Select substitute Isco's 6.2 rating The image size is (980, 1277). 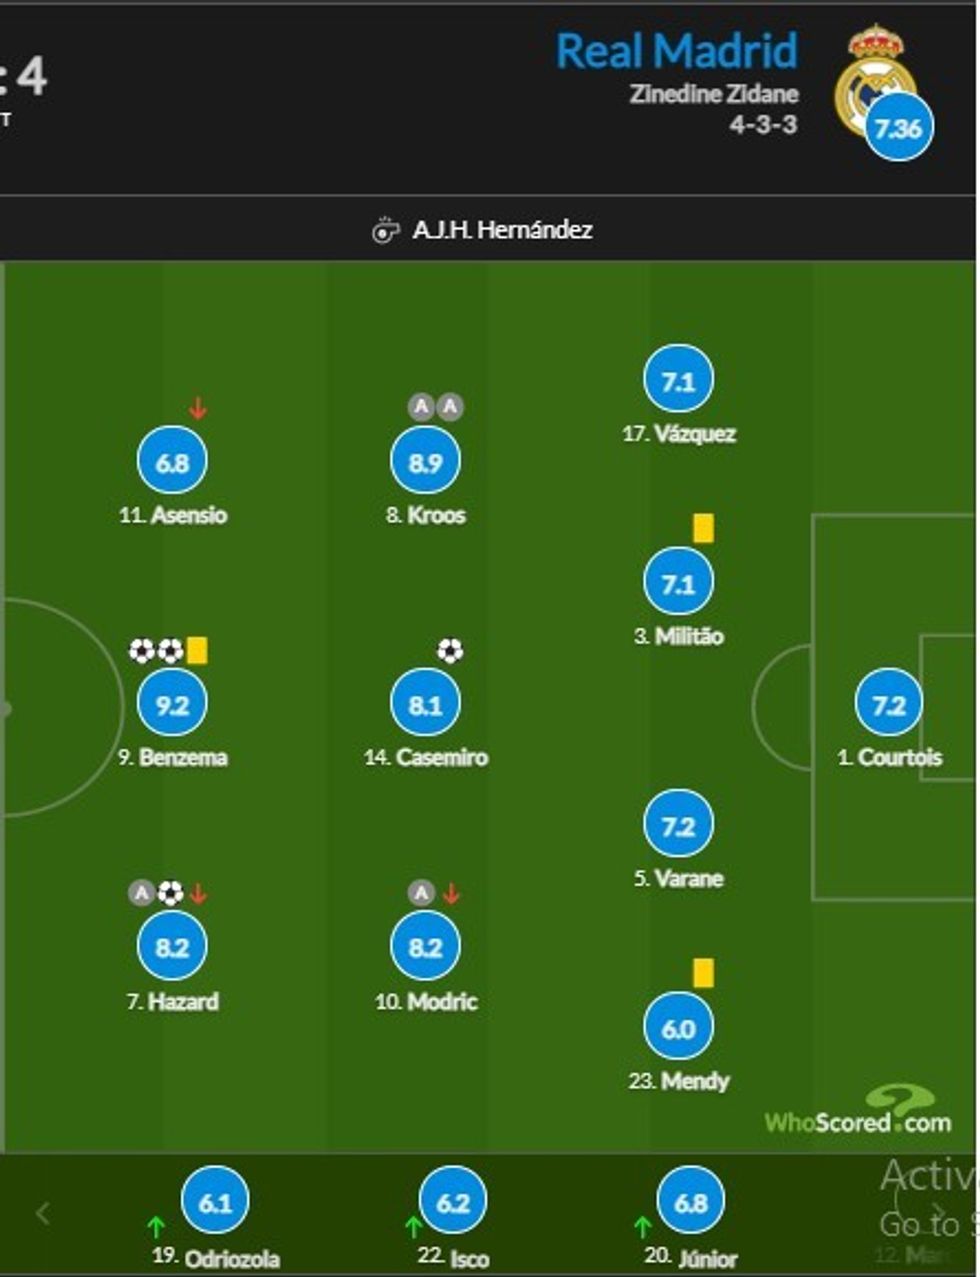(x=452, y=1202)
